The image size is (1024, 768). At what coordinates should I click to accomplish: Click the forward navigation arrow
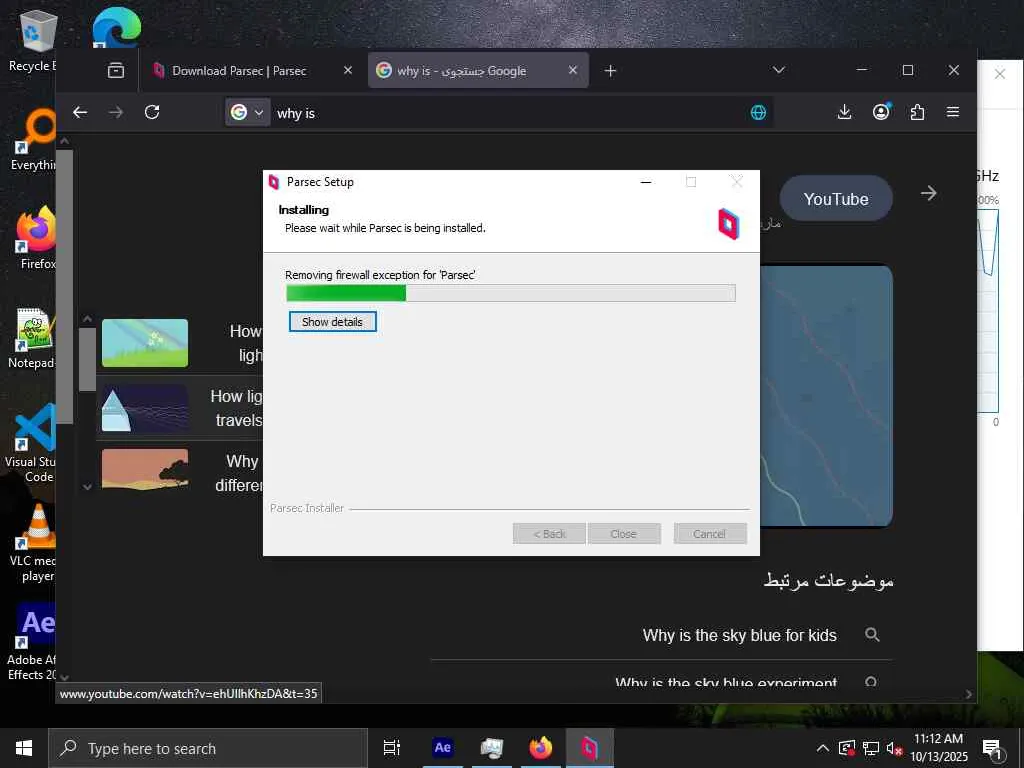116,112
